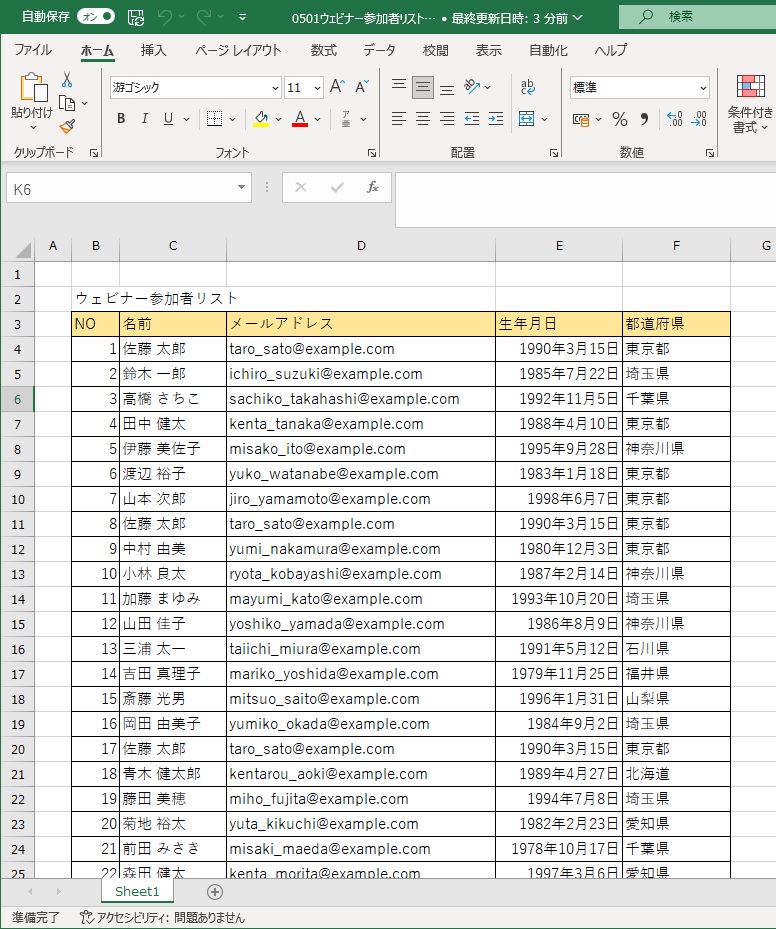Switch to the 数式 (Formulas) tab
The width and height of the screenshot is (776, 929).
(323, 50)
